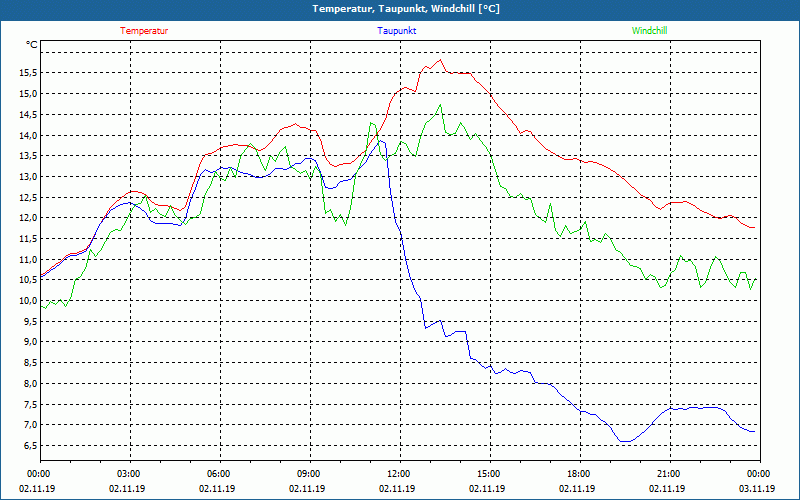Click the date label '03.11.19'
The image size is (800, 500).
pos(758,488)
